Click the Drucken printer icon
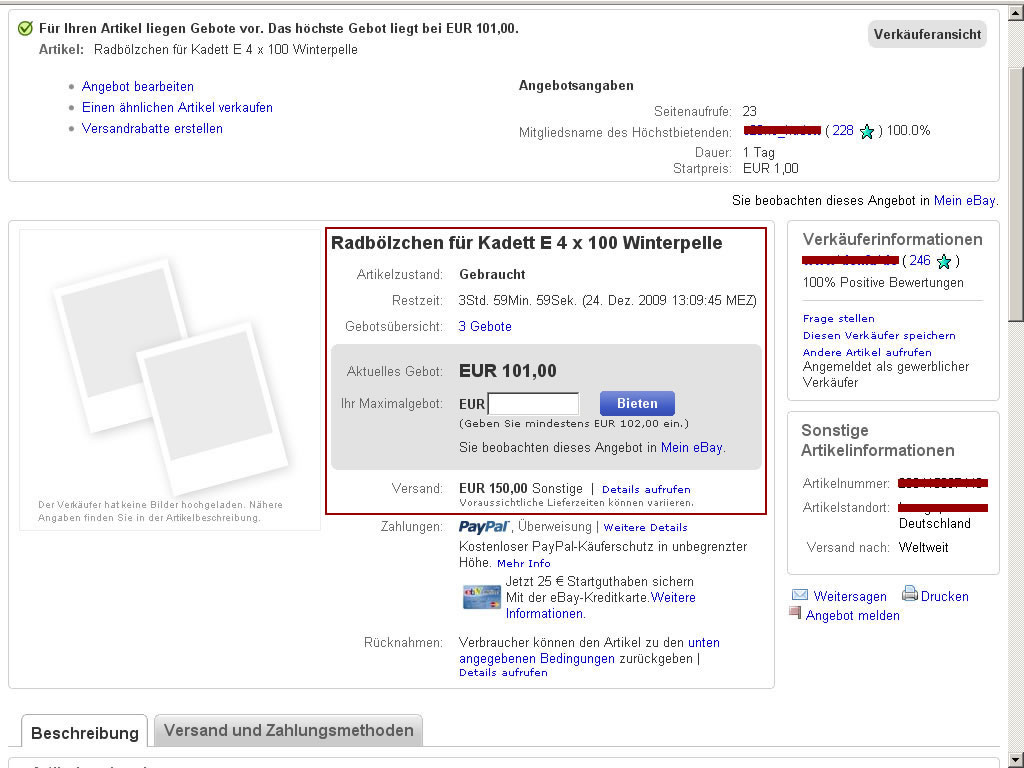This screenshot has height=768, width=1024. pos(909,594)
